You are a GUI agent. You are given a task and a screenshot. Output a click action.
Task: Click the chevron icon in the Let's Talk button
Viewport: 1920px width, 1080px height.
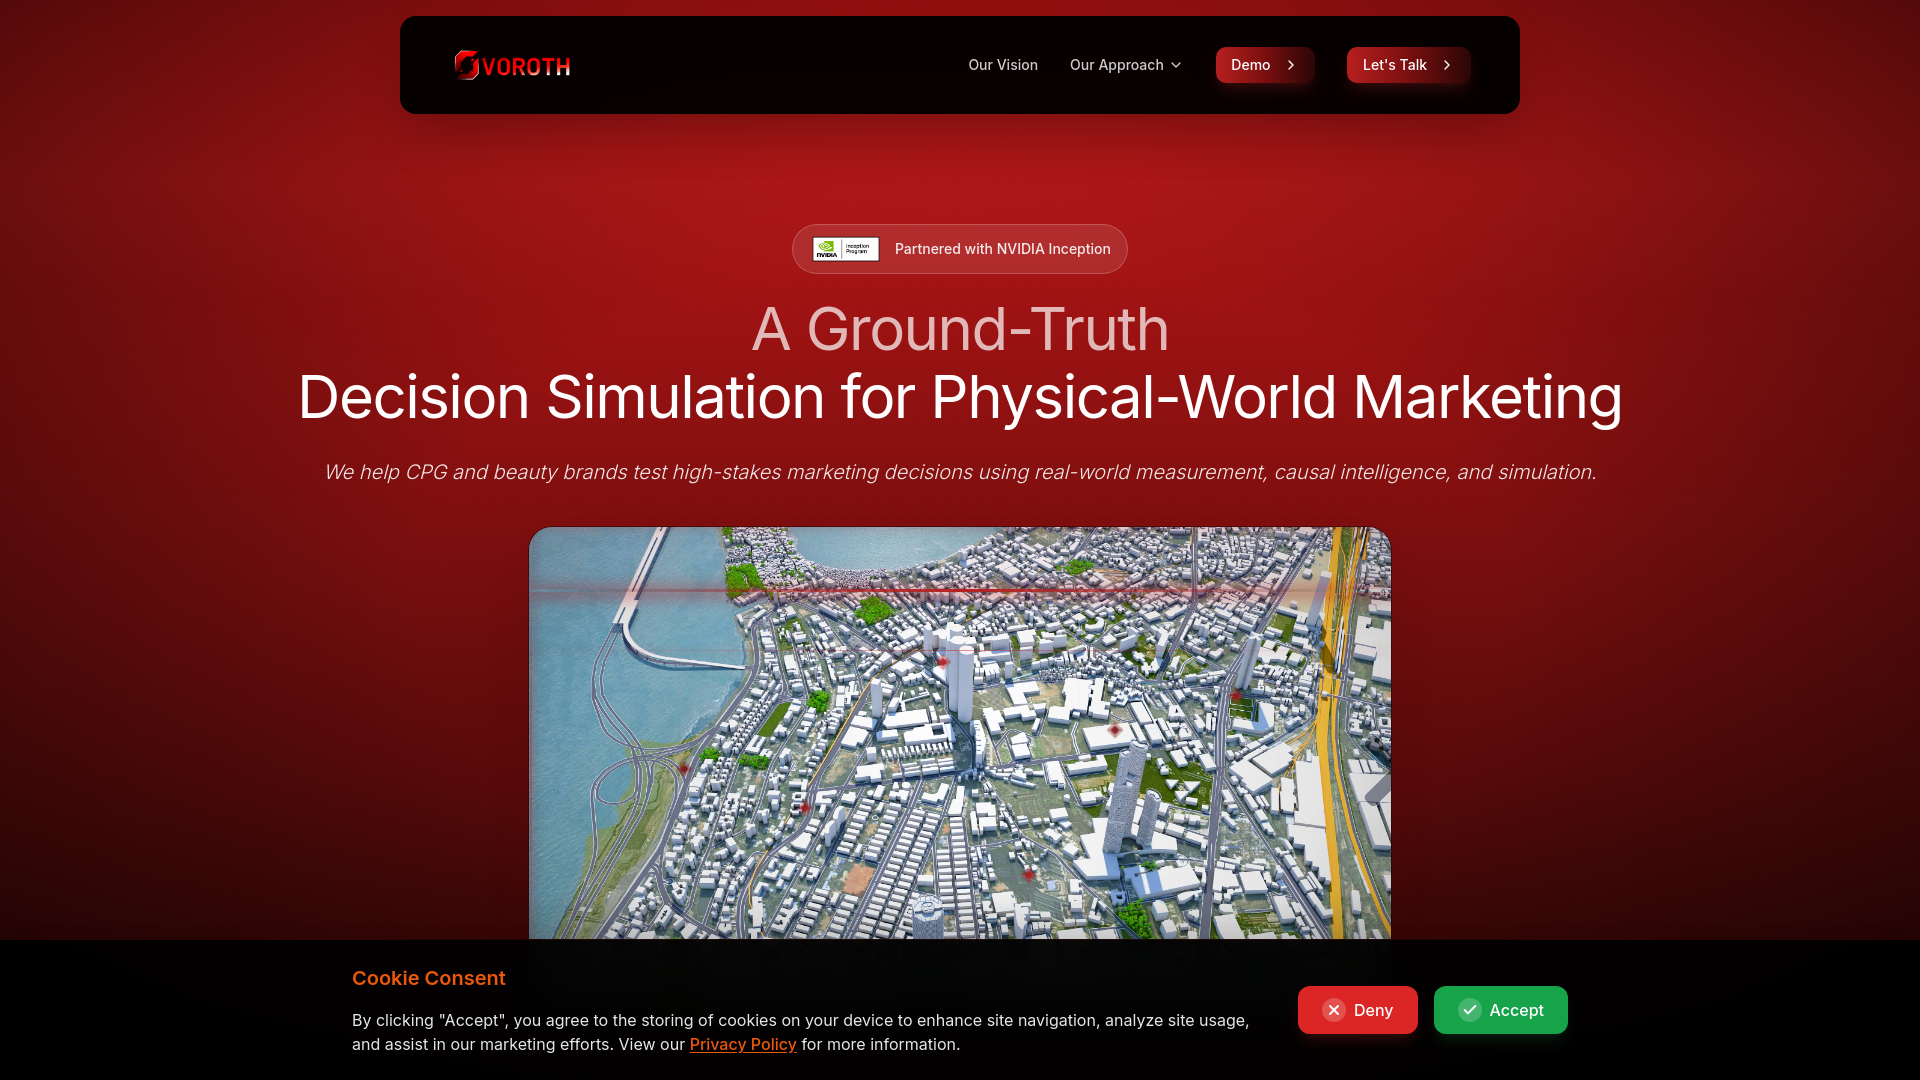click(x=1446, y=65)
